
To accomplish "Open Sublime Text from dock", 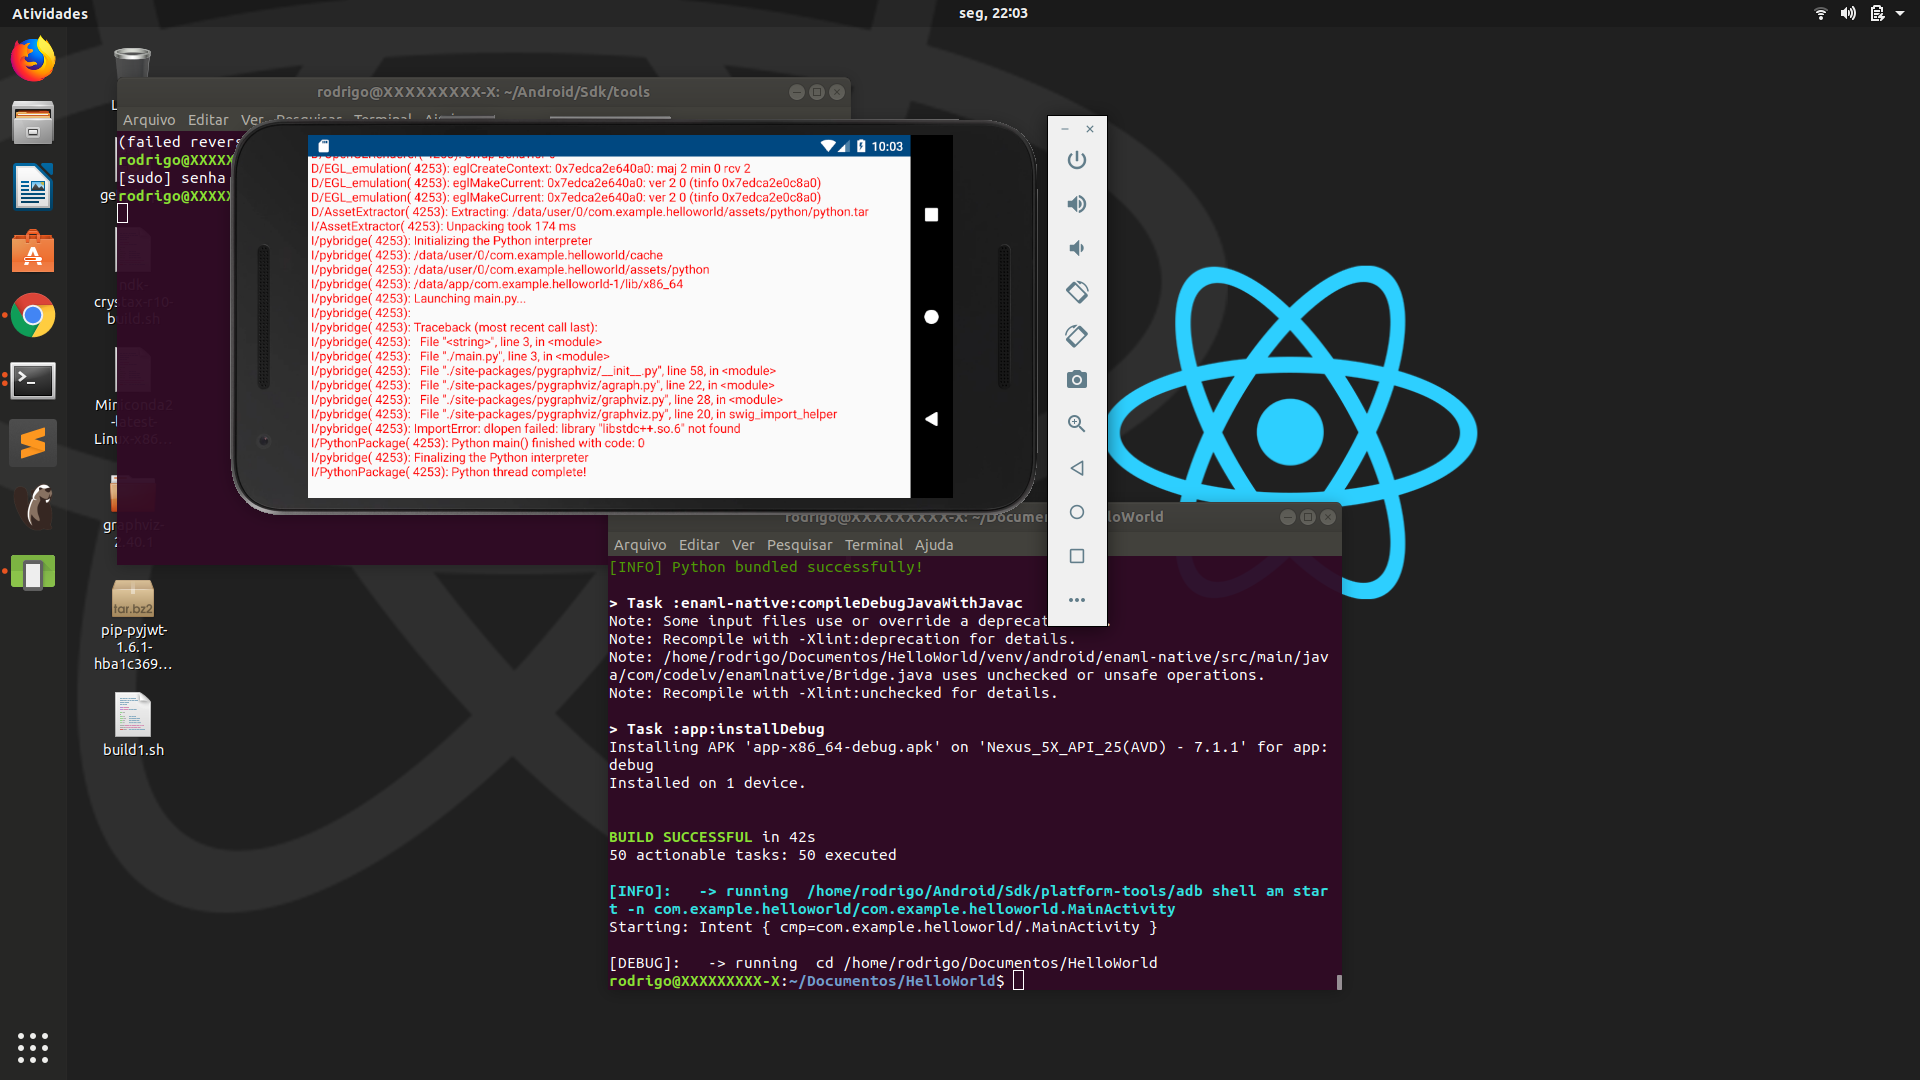I will 33,443.
